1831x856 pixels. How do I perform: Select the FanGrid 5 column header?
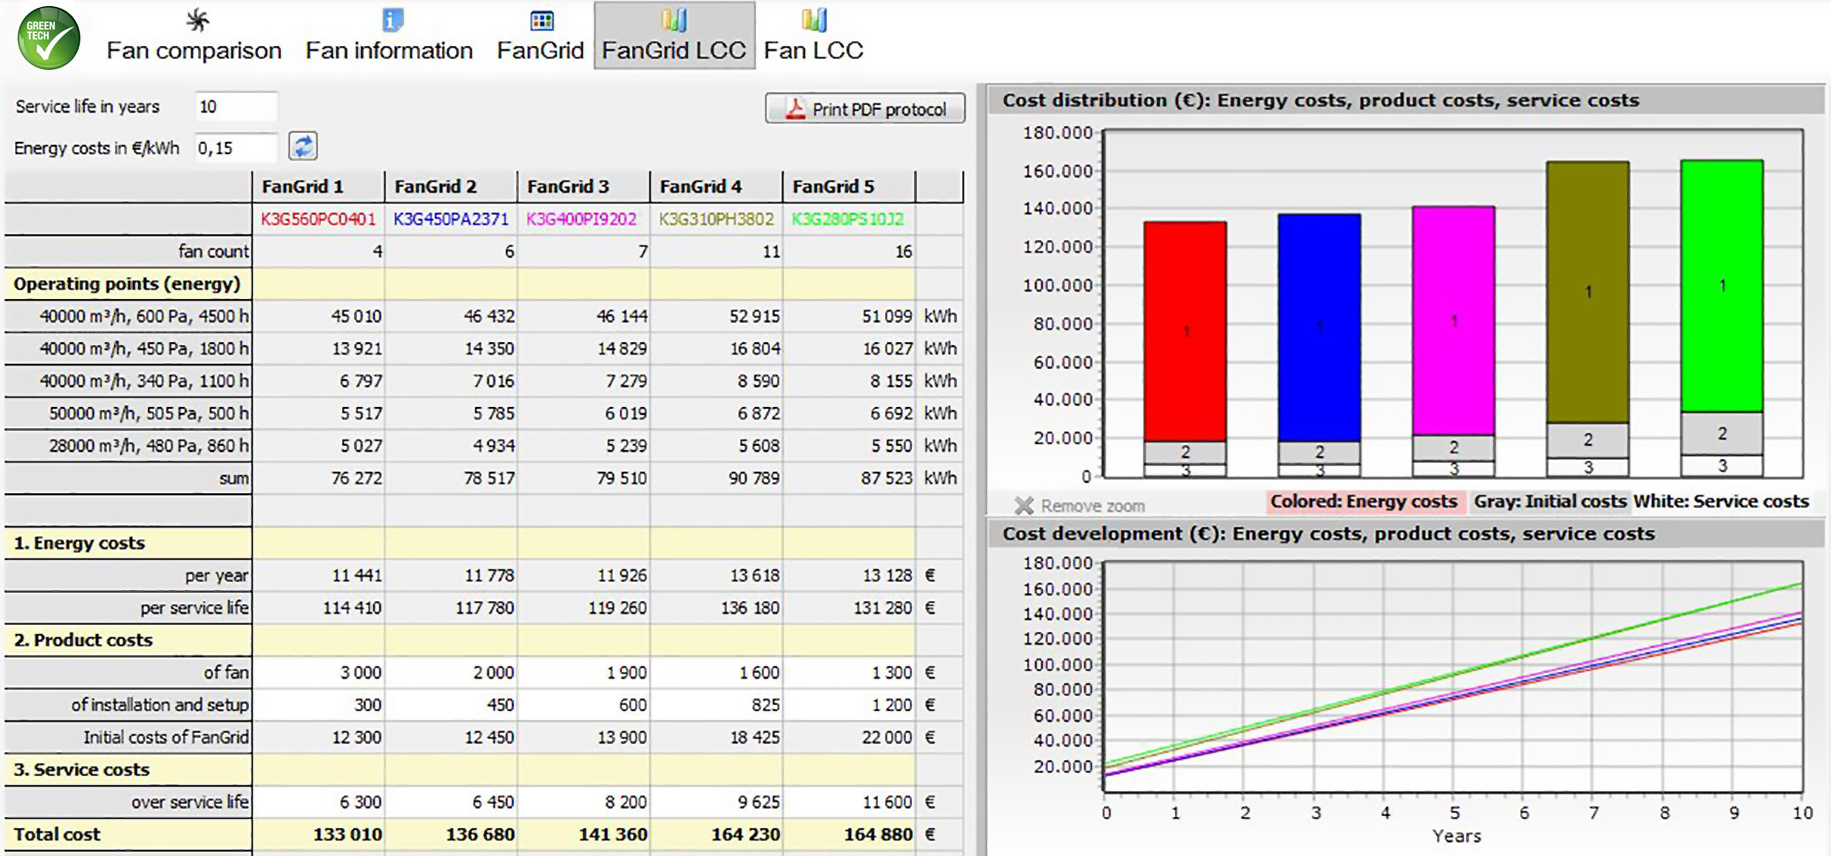pos(848,187)
